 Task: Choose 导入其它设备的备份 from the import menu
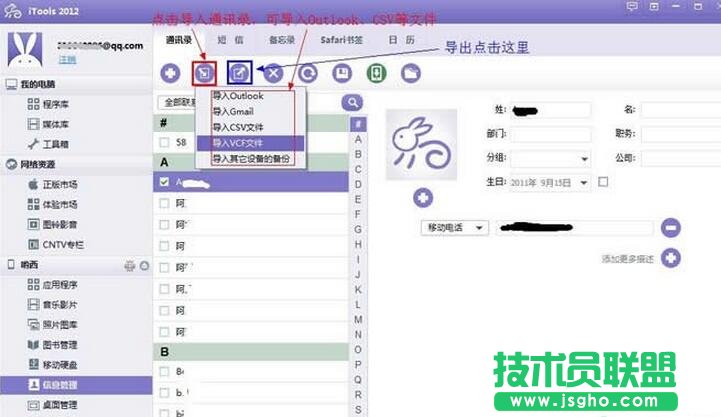point(251,159)
